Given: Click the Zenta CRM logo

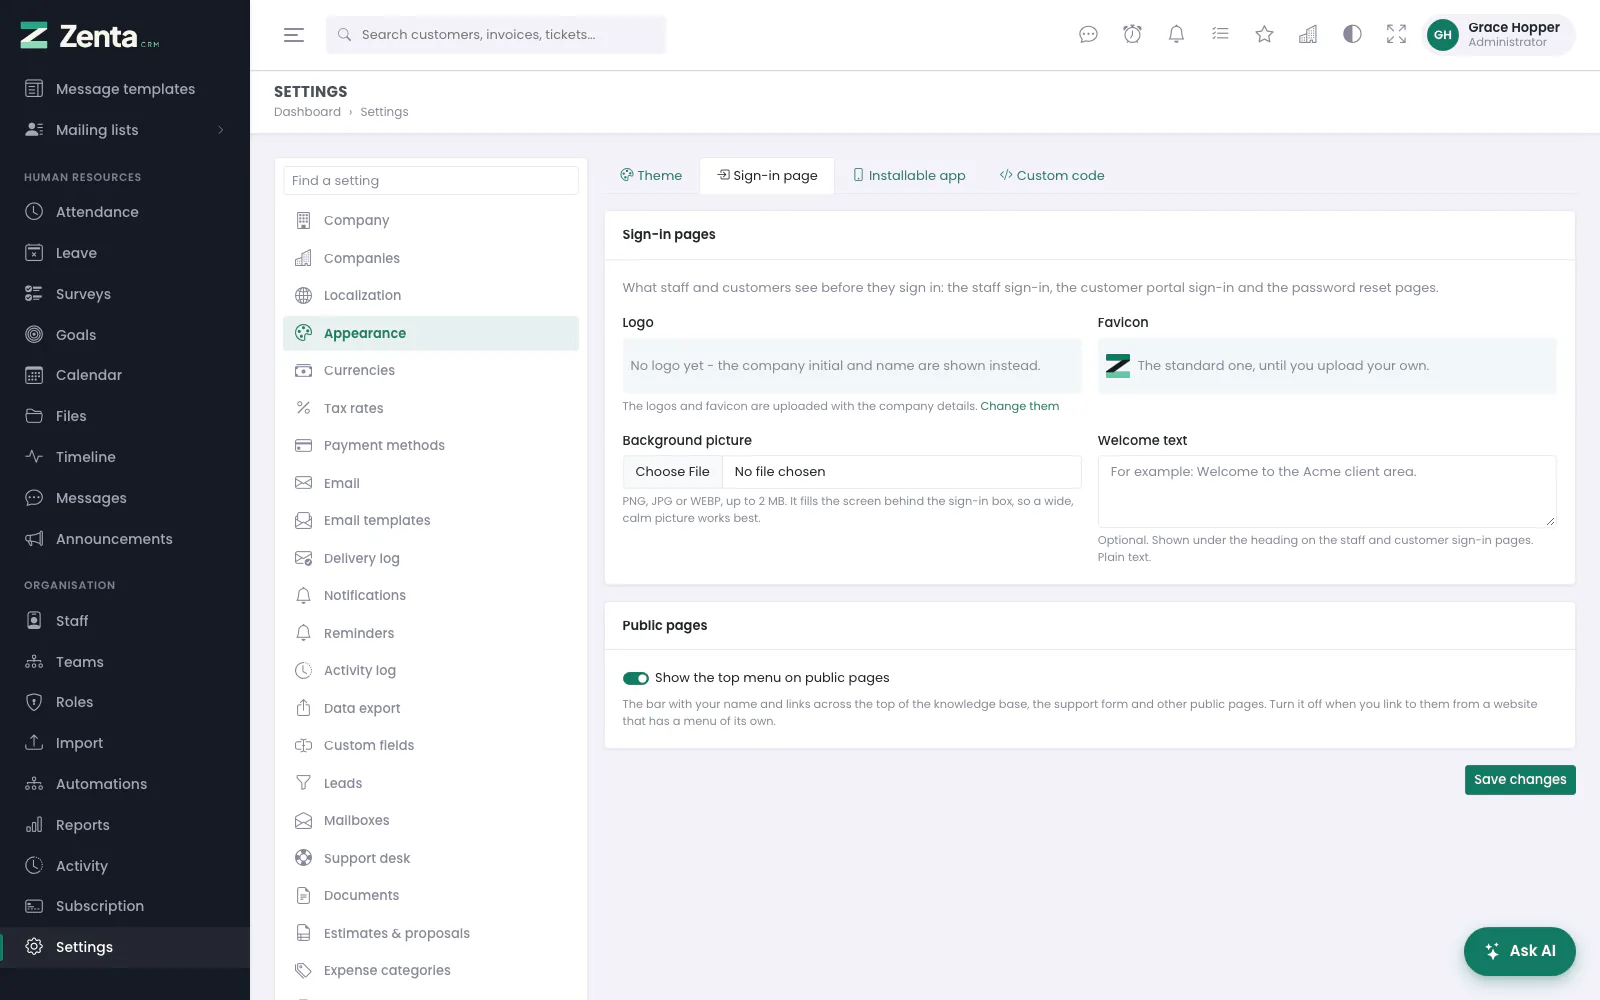Looking at the screenshot, I should click(90, 36).
